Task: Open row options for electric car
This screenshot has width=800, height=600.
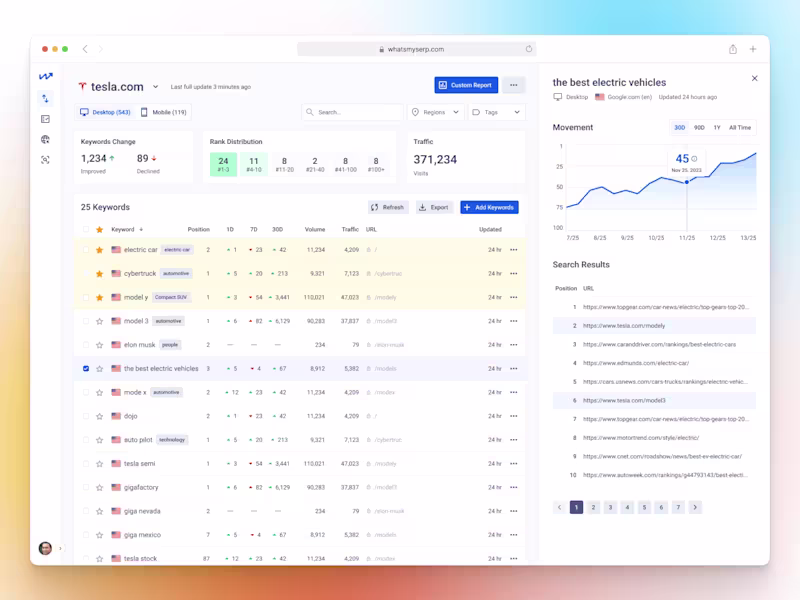Action: [x=514, y=249]
